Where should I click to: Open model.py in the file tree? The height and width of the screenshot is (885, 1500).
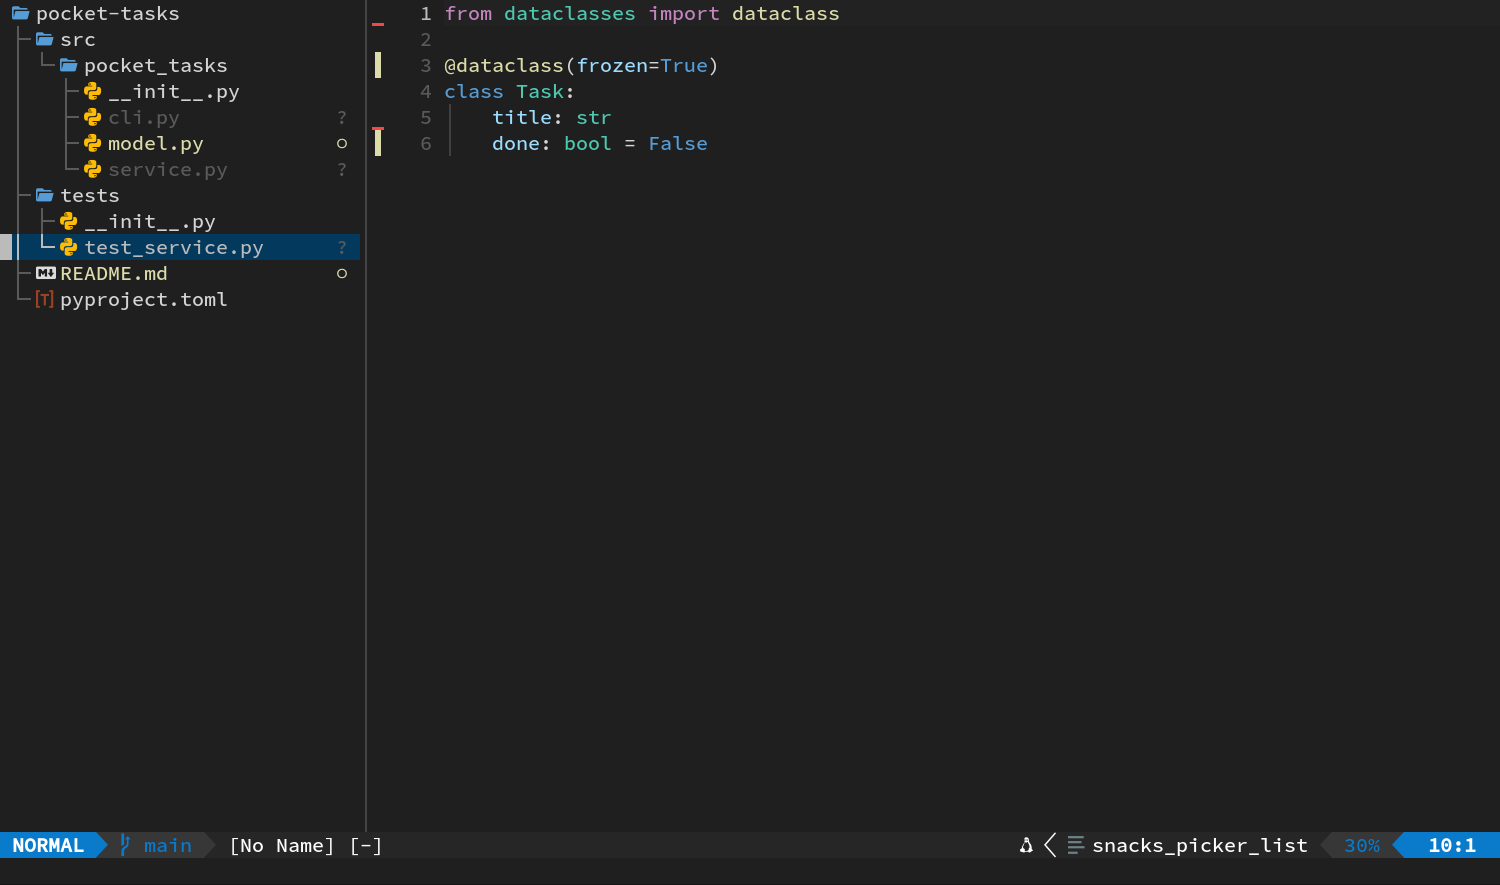point(156,144)
